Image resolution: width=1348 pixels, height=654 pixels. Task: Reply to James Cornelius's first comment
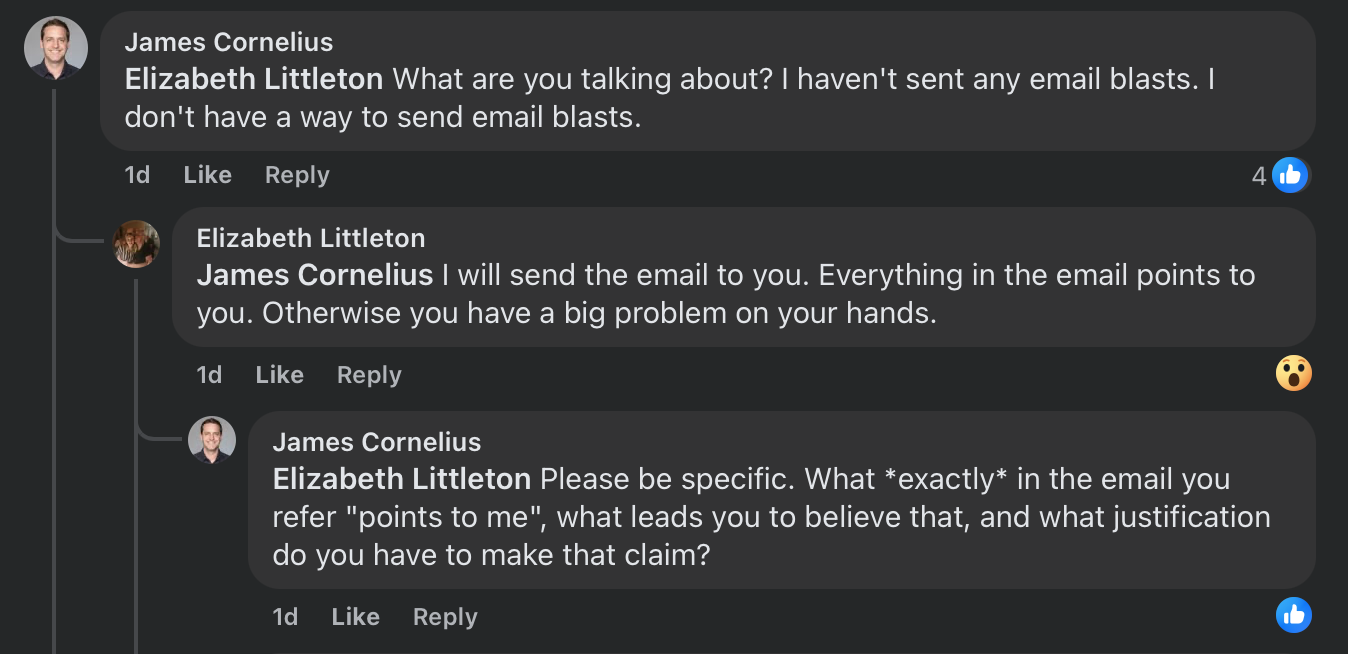click(296, 175)
